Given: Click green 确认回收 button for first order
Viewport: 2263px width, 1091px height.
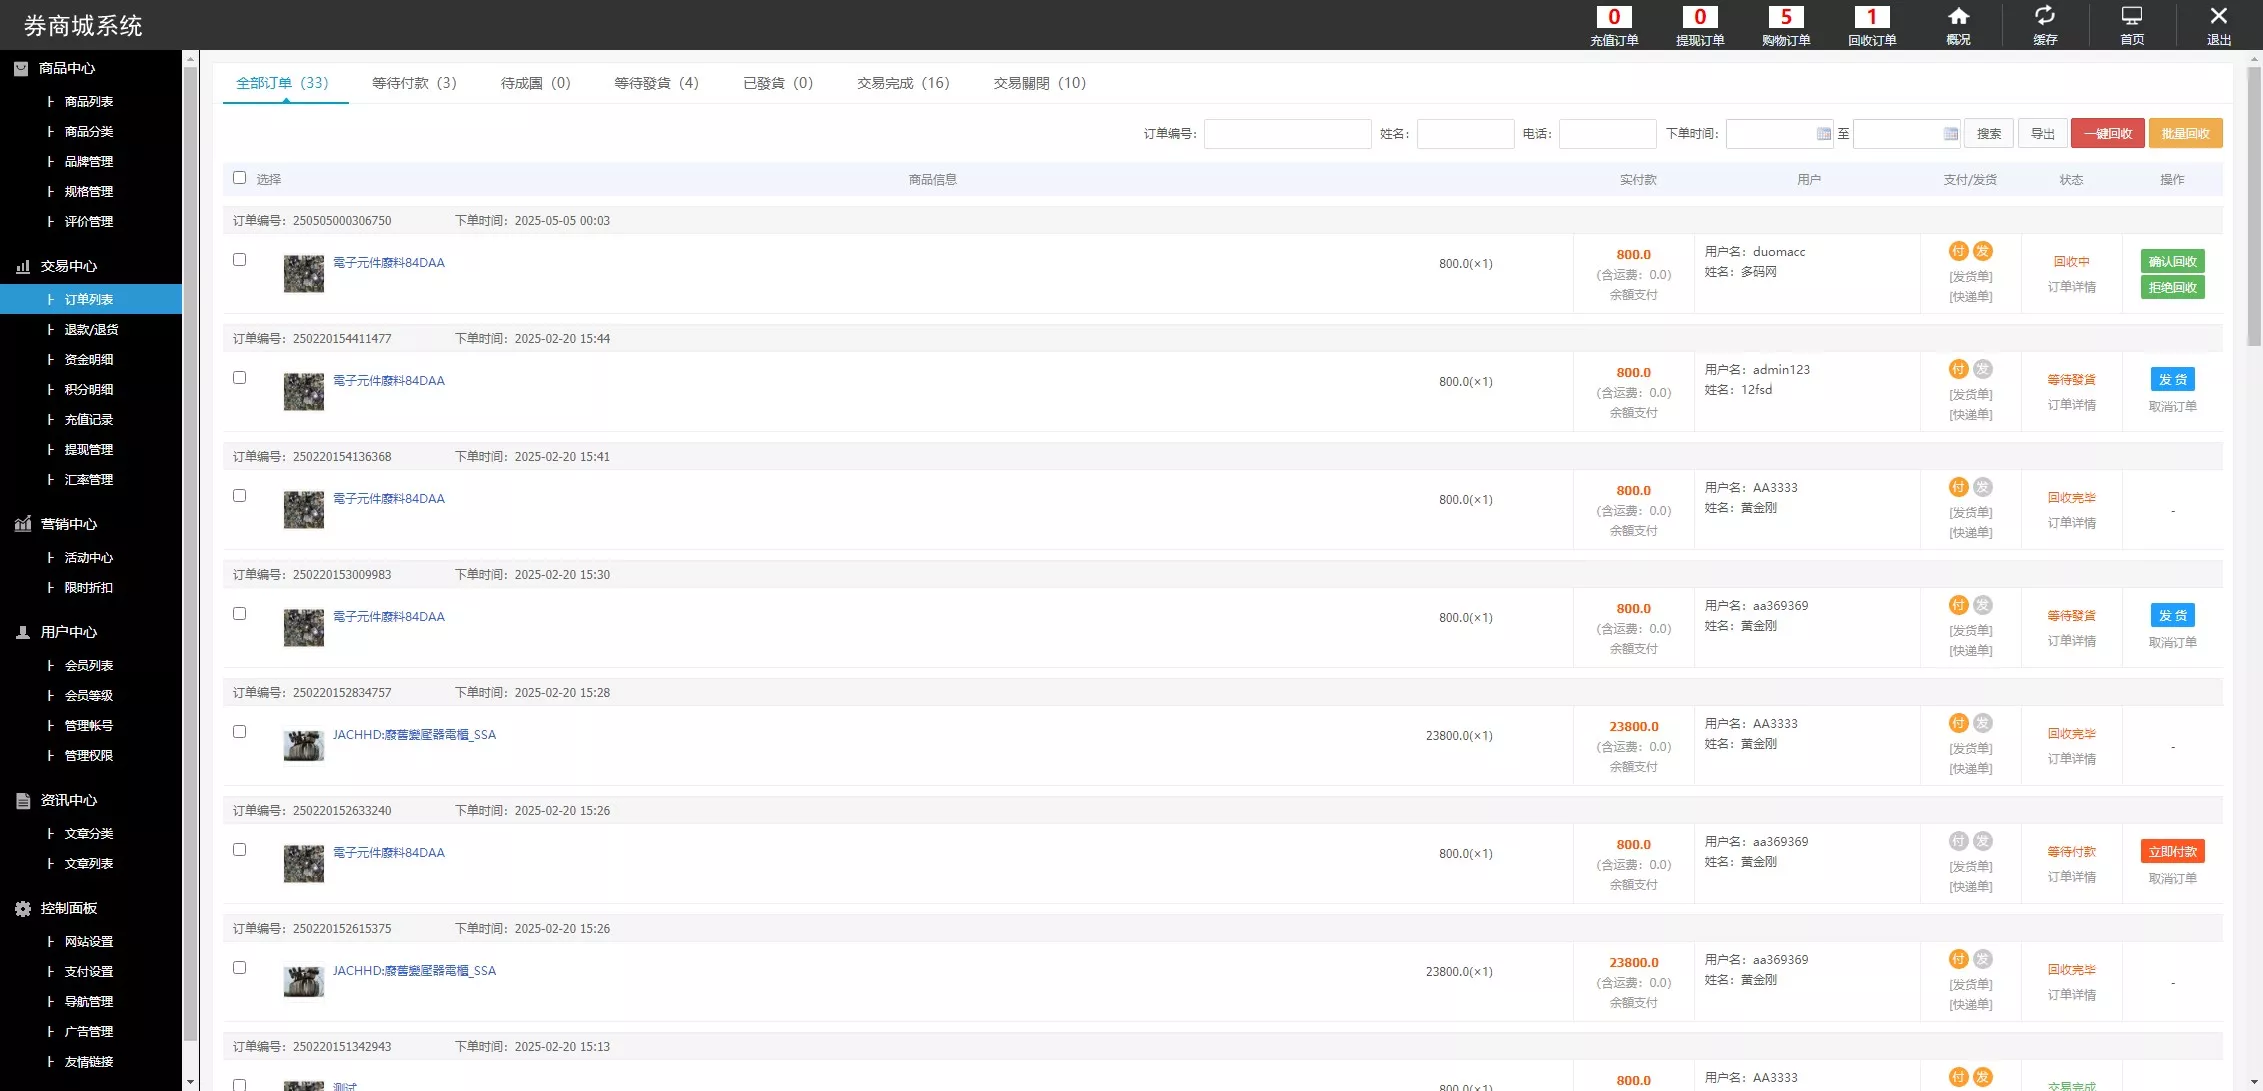Looking at the screenshot, I should point(2172,262).
